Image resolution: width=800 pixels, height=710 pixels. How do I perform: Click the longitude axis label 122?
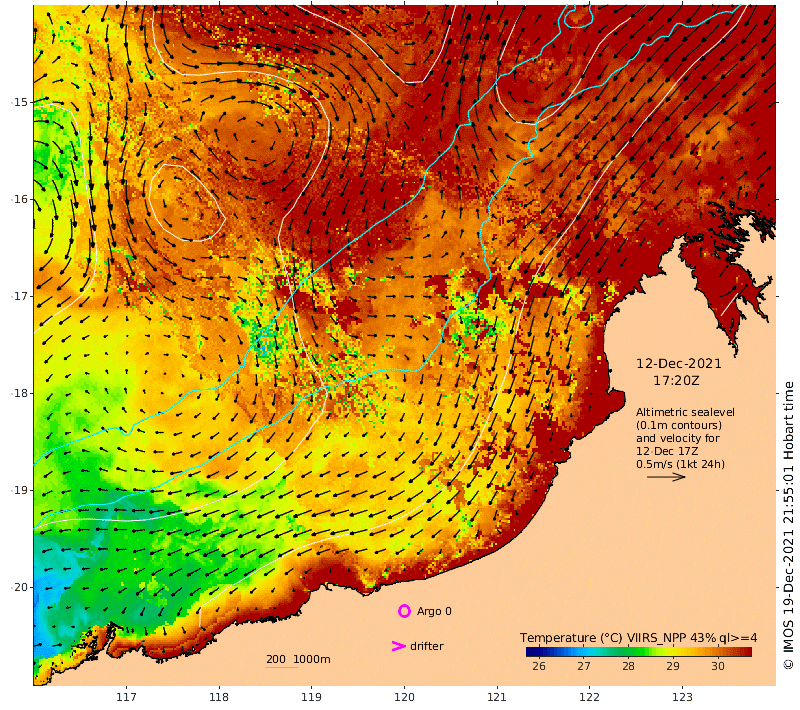[x=589, y=697]
